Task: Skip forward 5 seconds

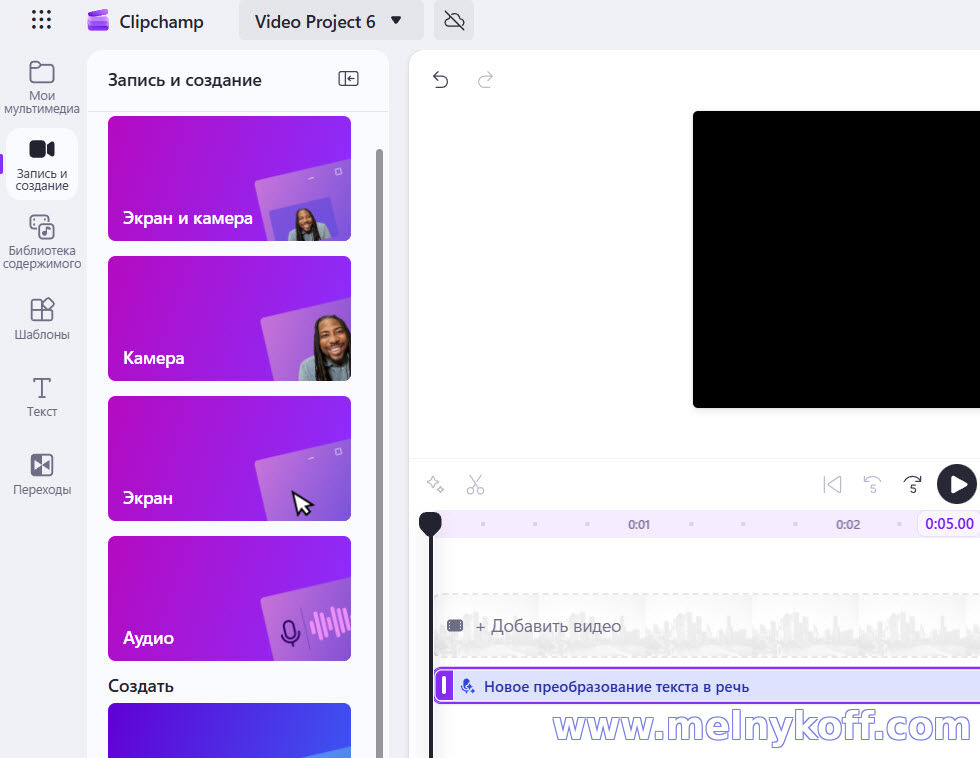Action: coord(912,485)
